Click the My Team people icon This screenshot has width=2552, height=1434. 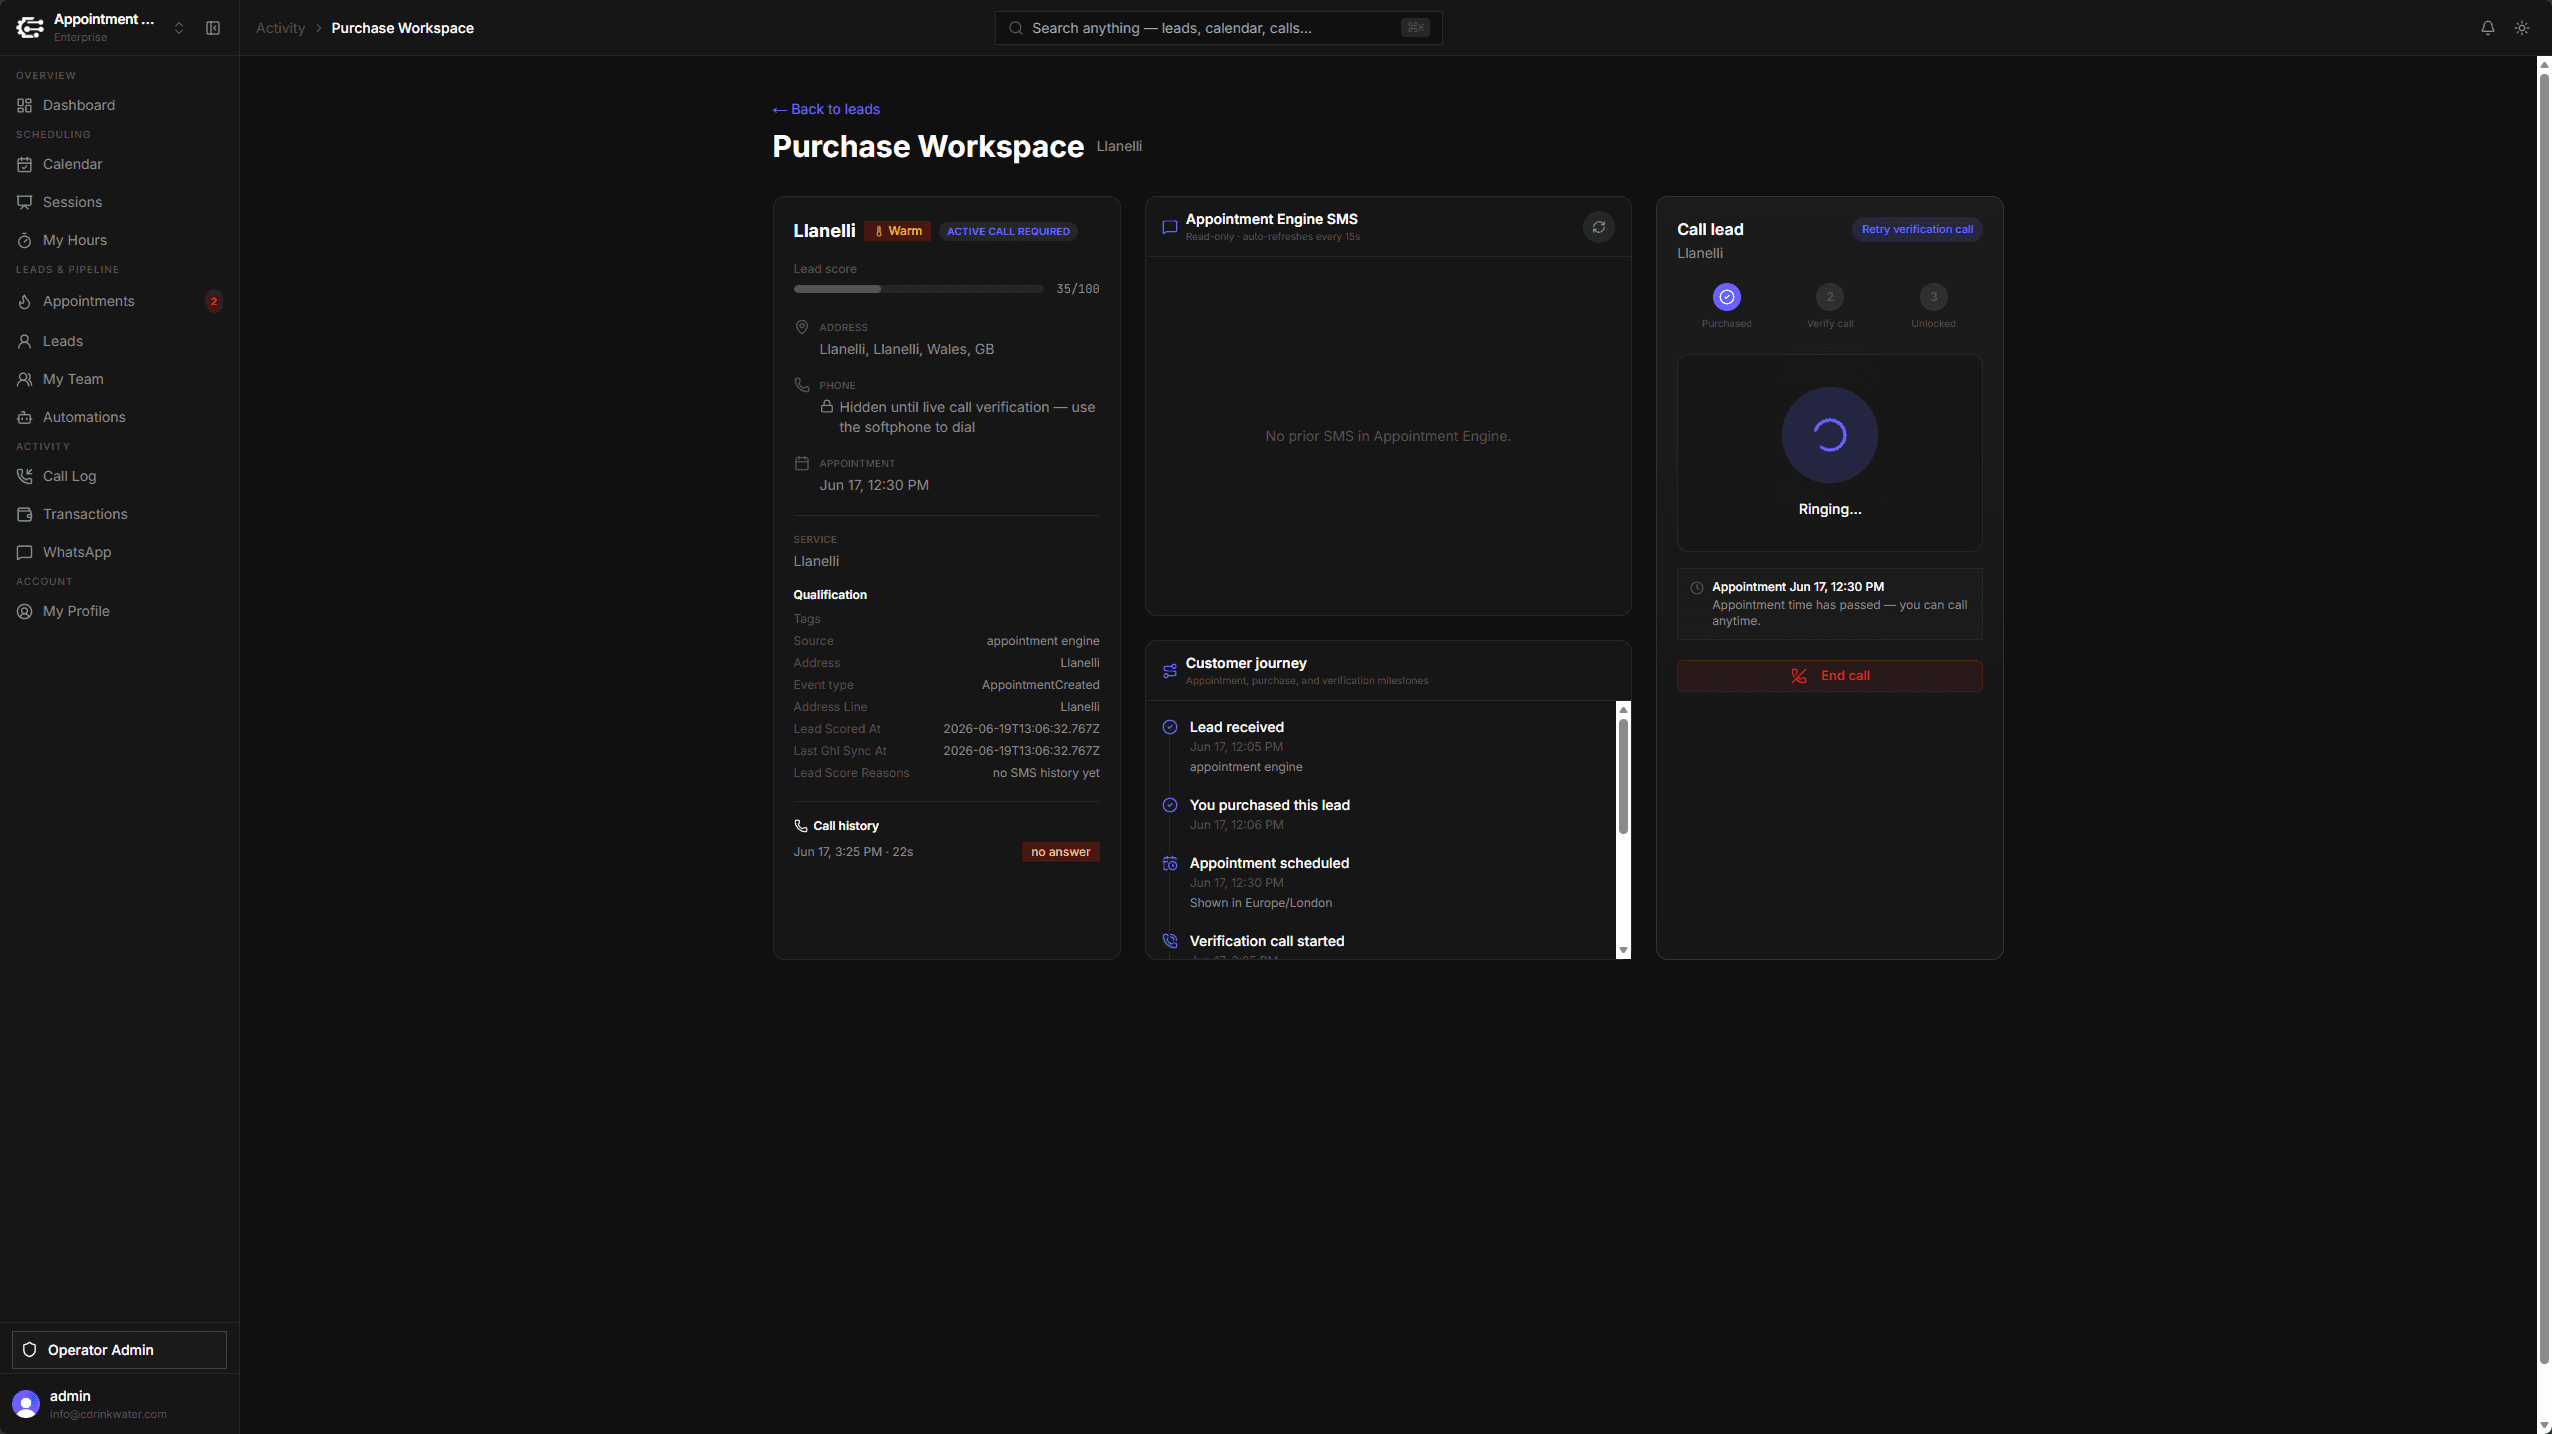pos(25,379)
